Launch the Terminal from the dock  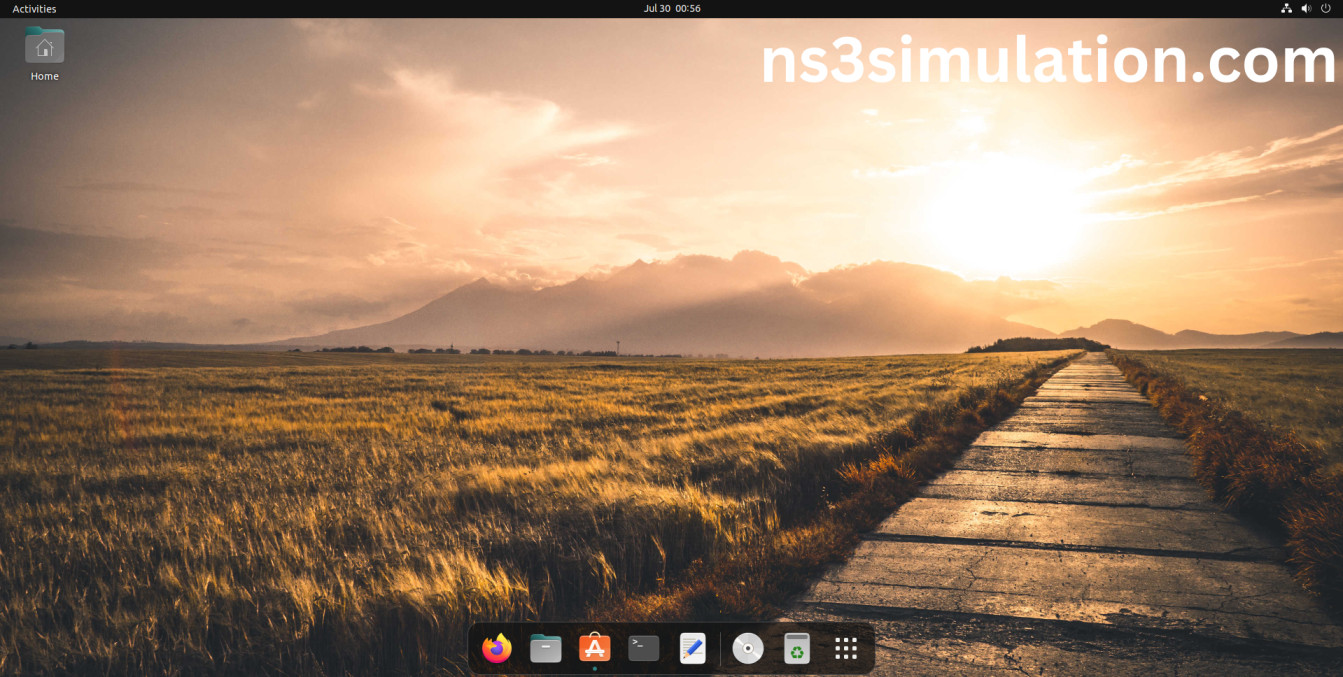643,648
